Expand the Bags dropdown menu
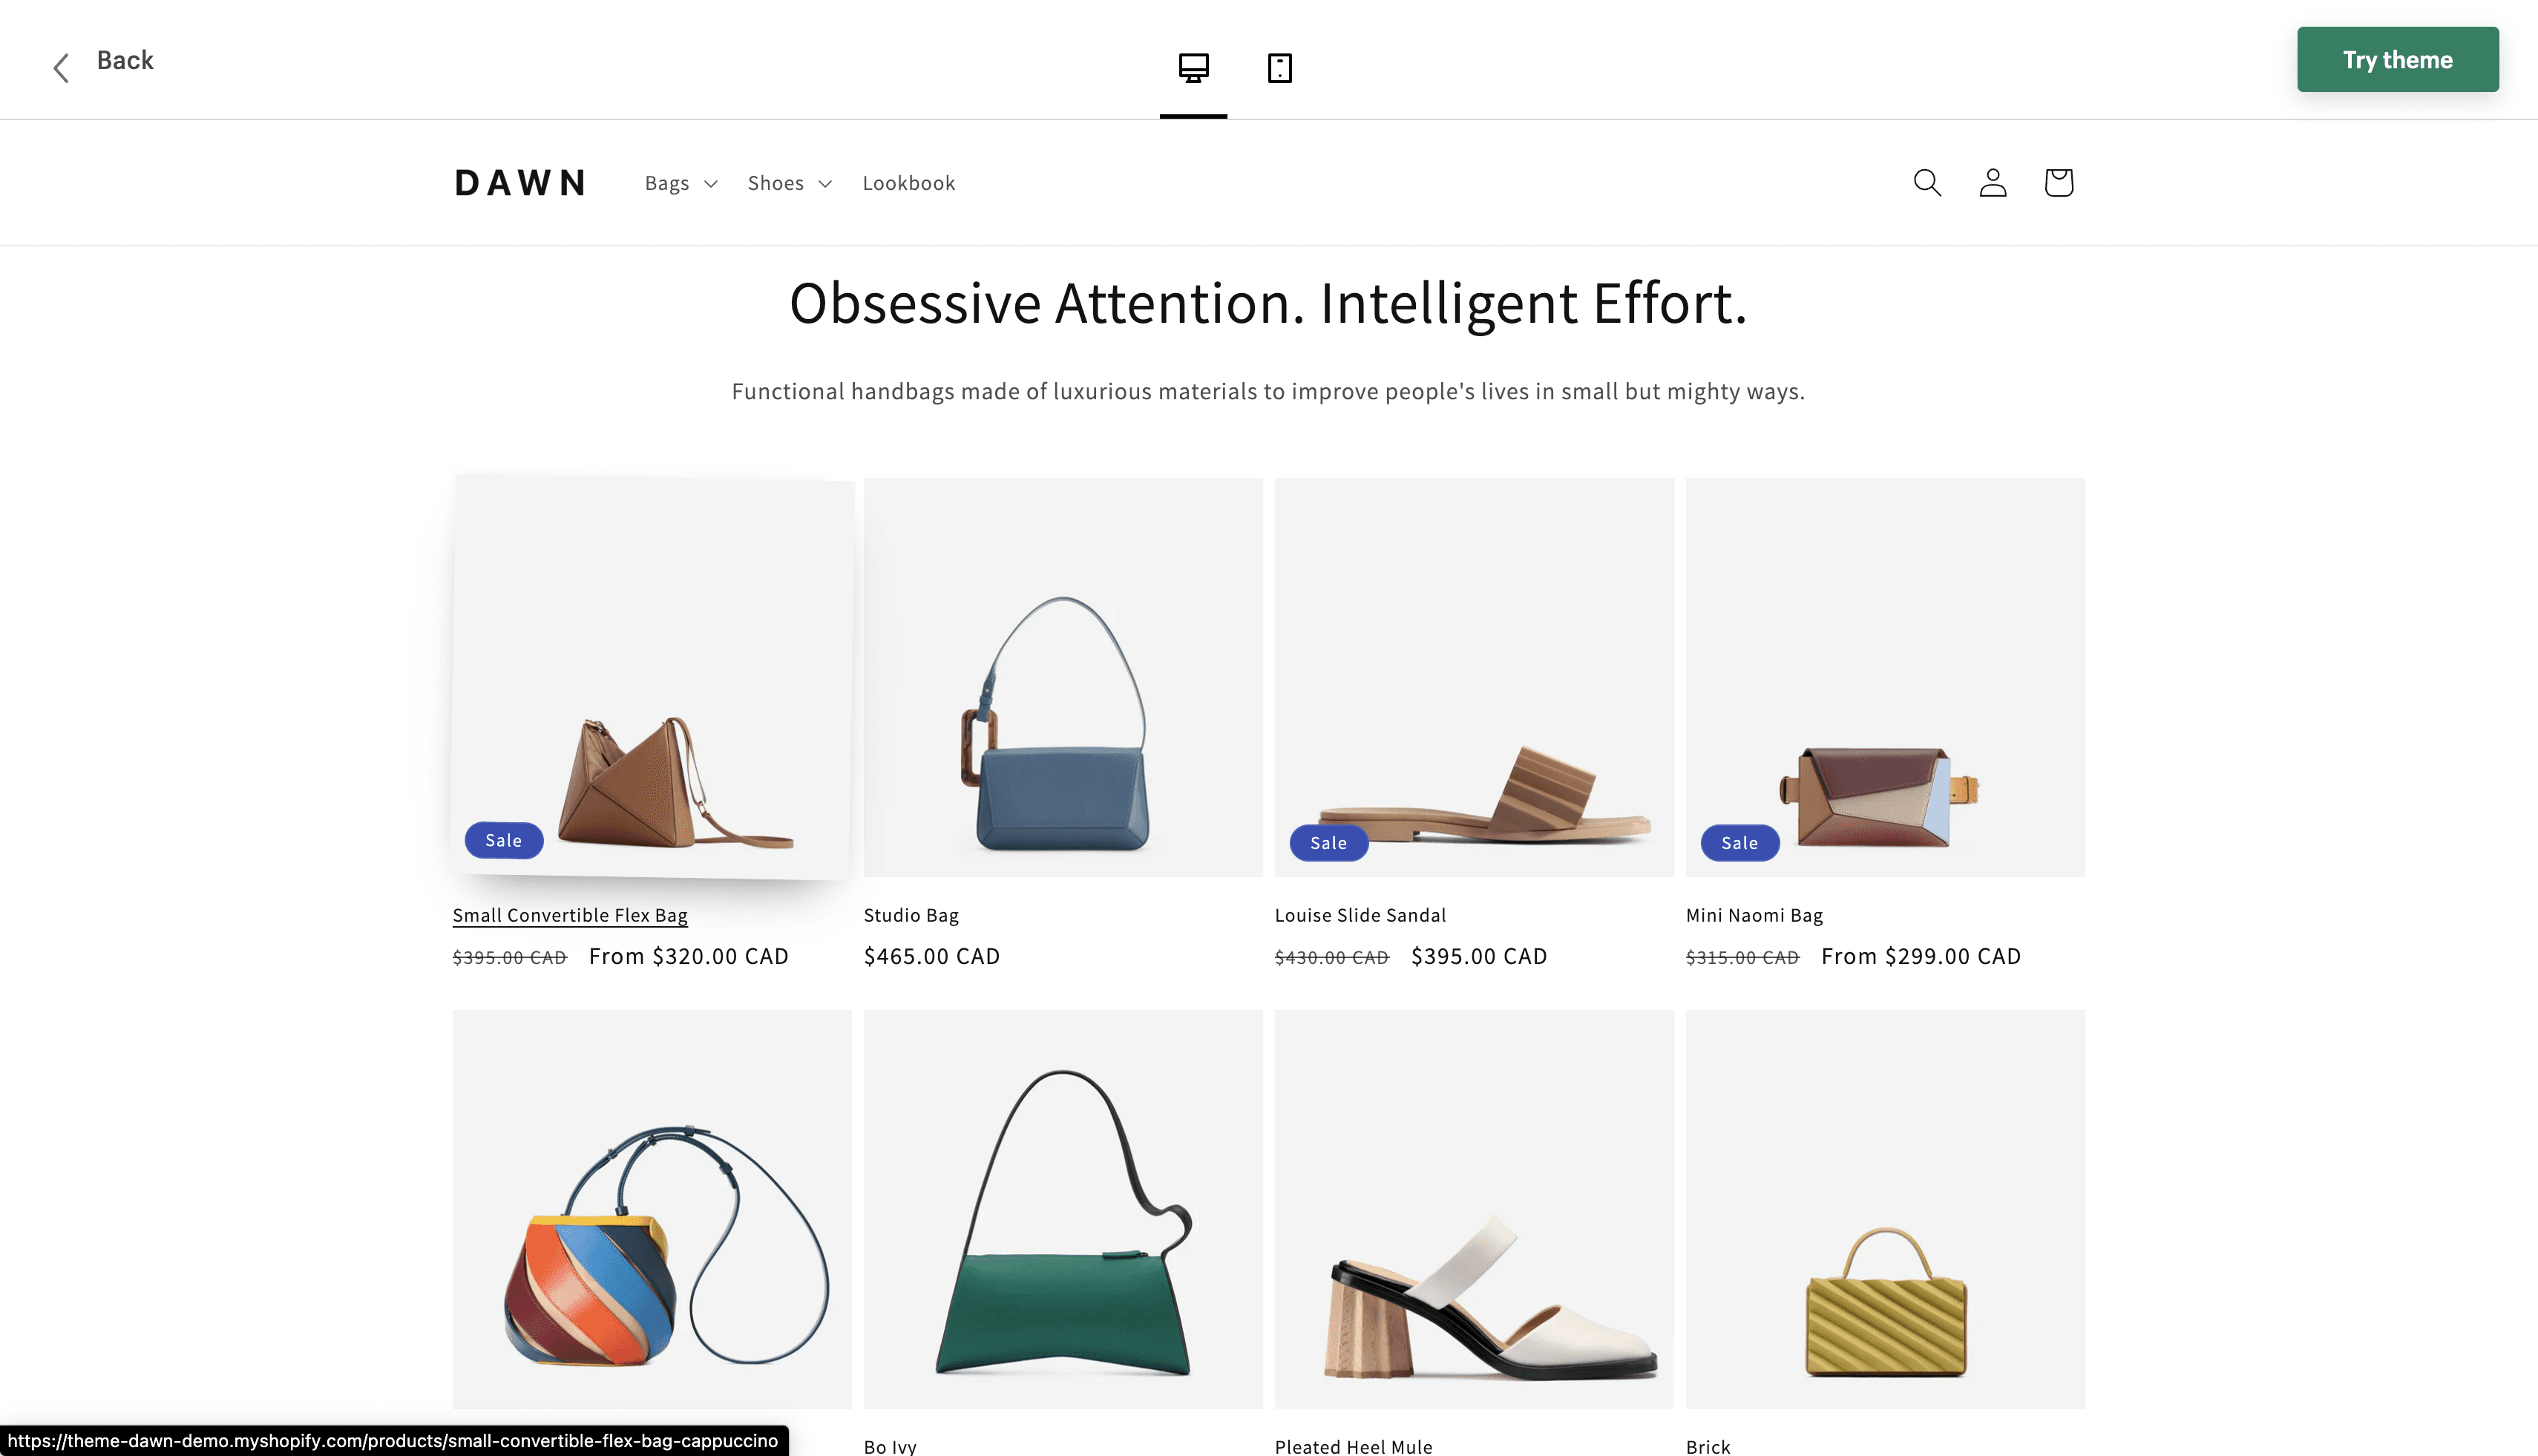 point(681,183)
